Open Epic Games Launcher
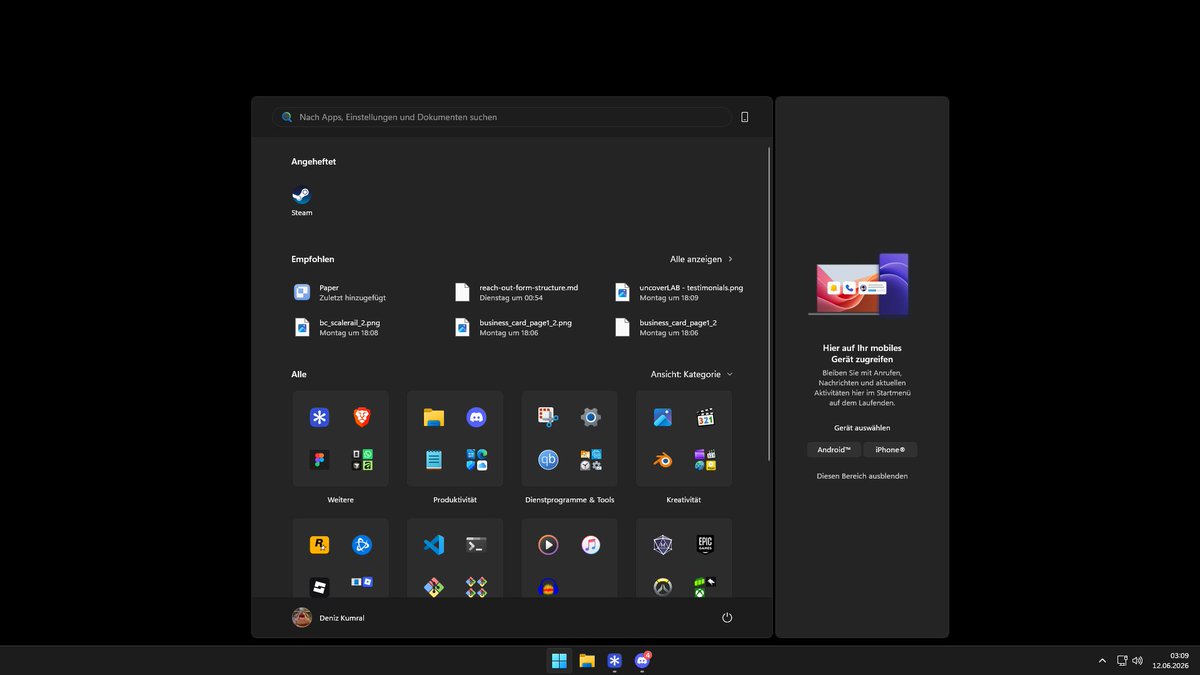This screenshot has width=1200, height=675. 705,545
